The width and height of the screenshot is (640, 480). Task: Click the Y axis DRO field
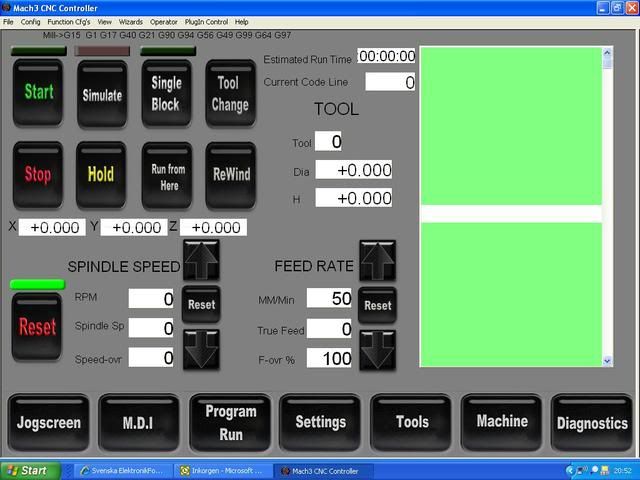tap(134, 227)
